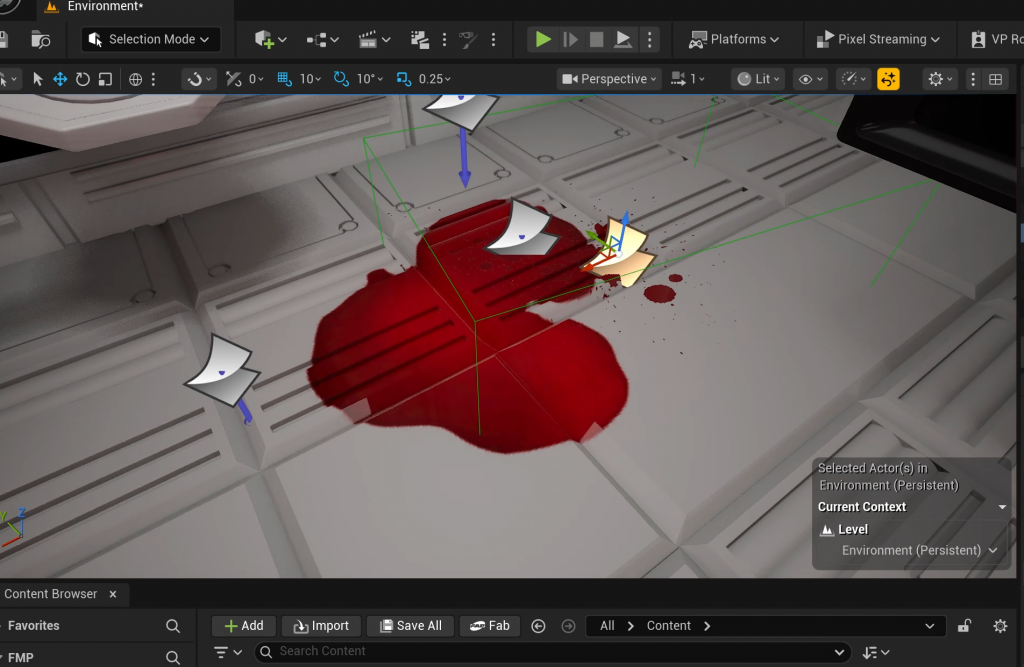Select the translate (move) gizmo tool
1024x667 pixels.
tap(60, 79)
